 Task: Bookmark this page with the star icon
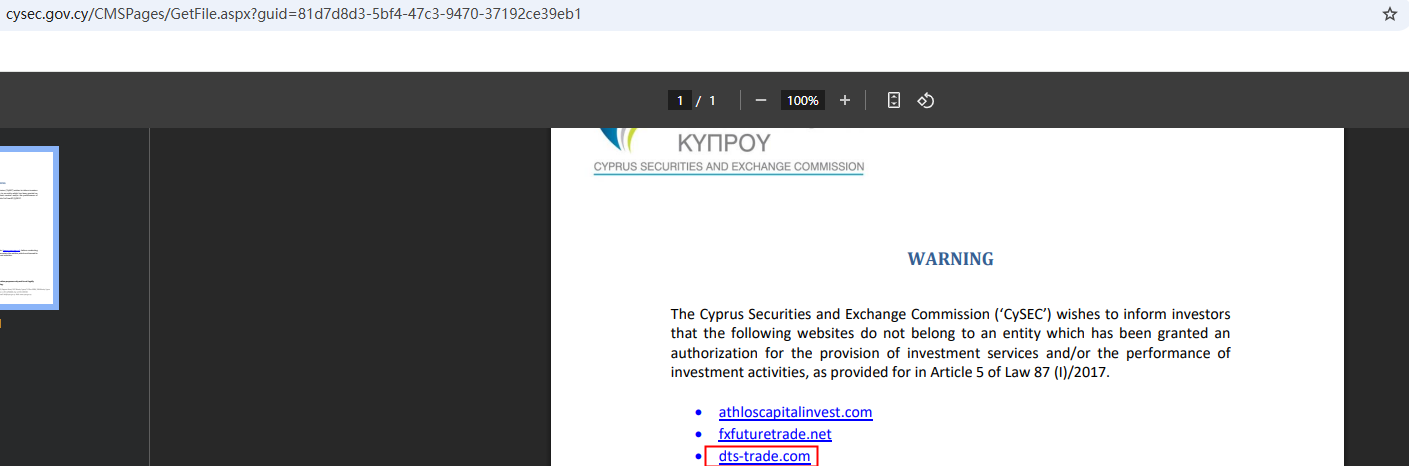pyautogui.click(x=1389, y=14)
